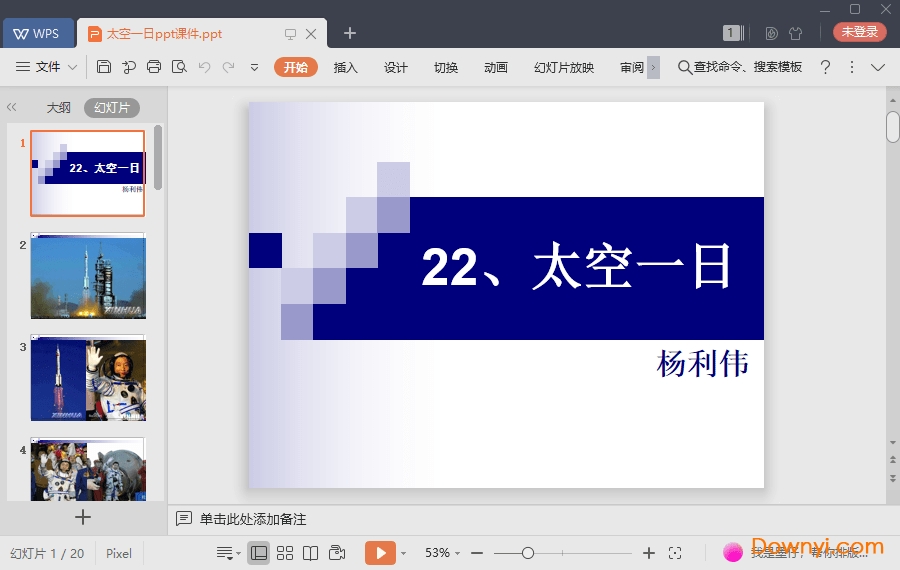The image size is (900, 570).
Task: Open the 动画 tab
Action: [496, 67]
